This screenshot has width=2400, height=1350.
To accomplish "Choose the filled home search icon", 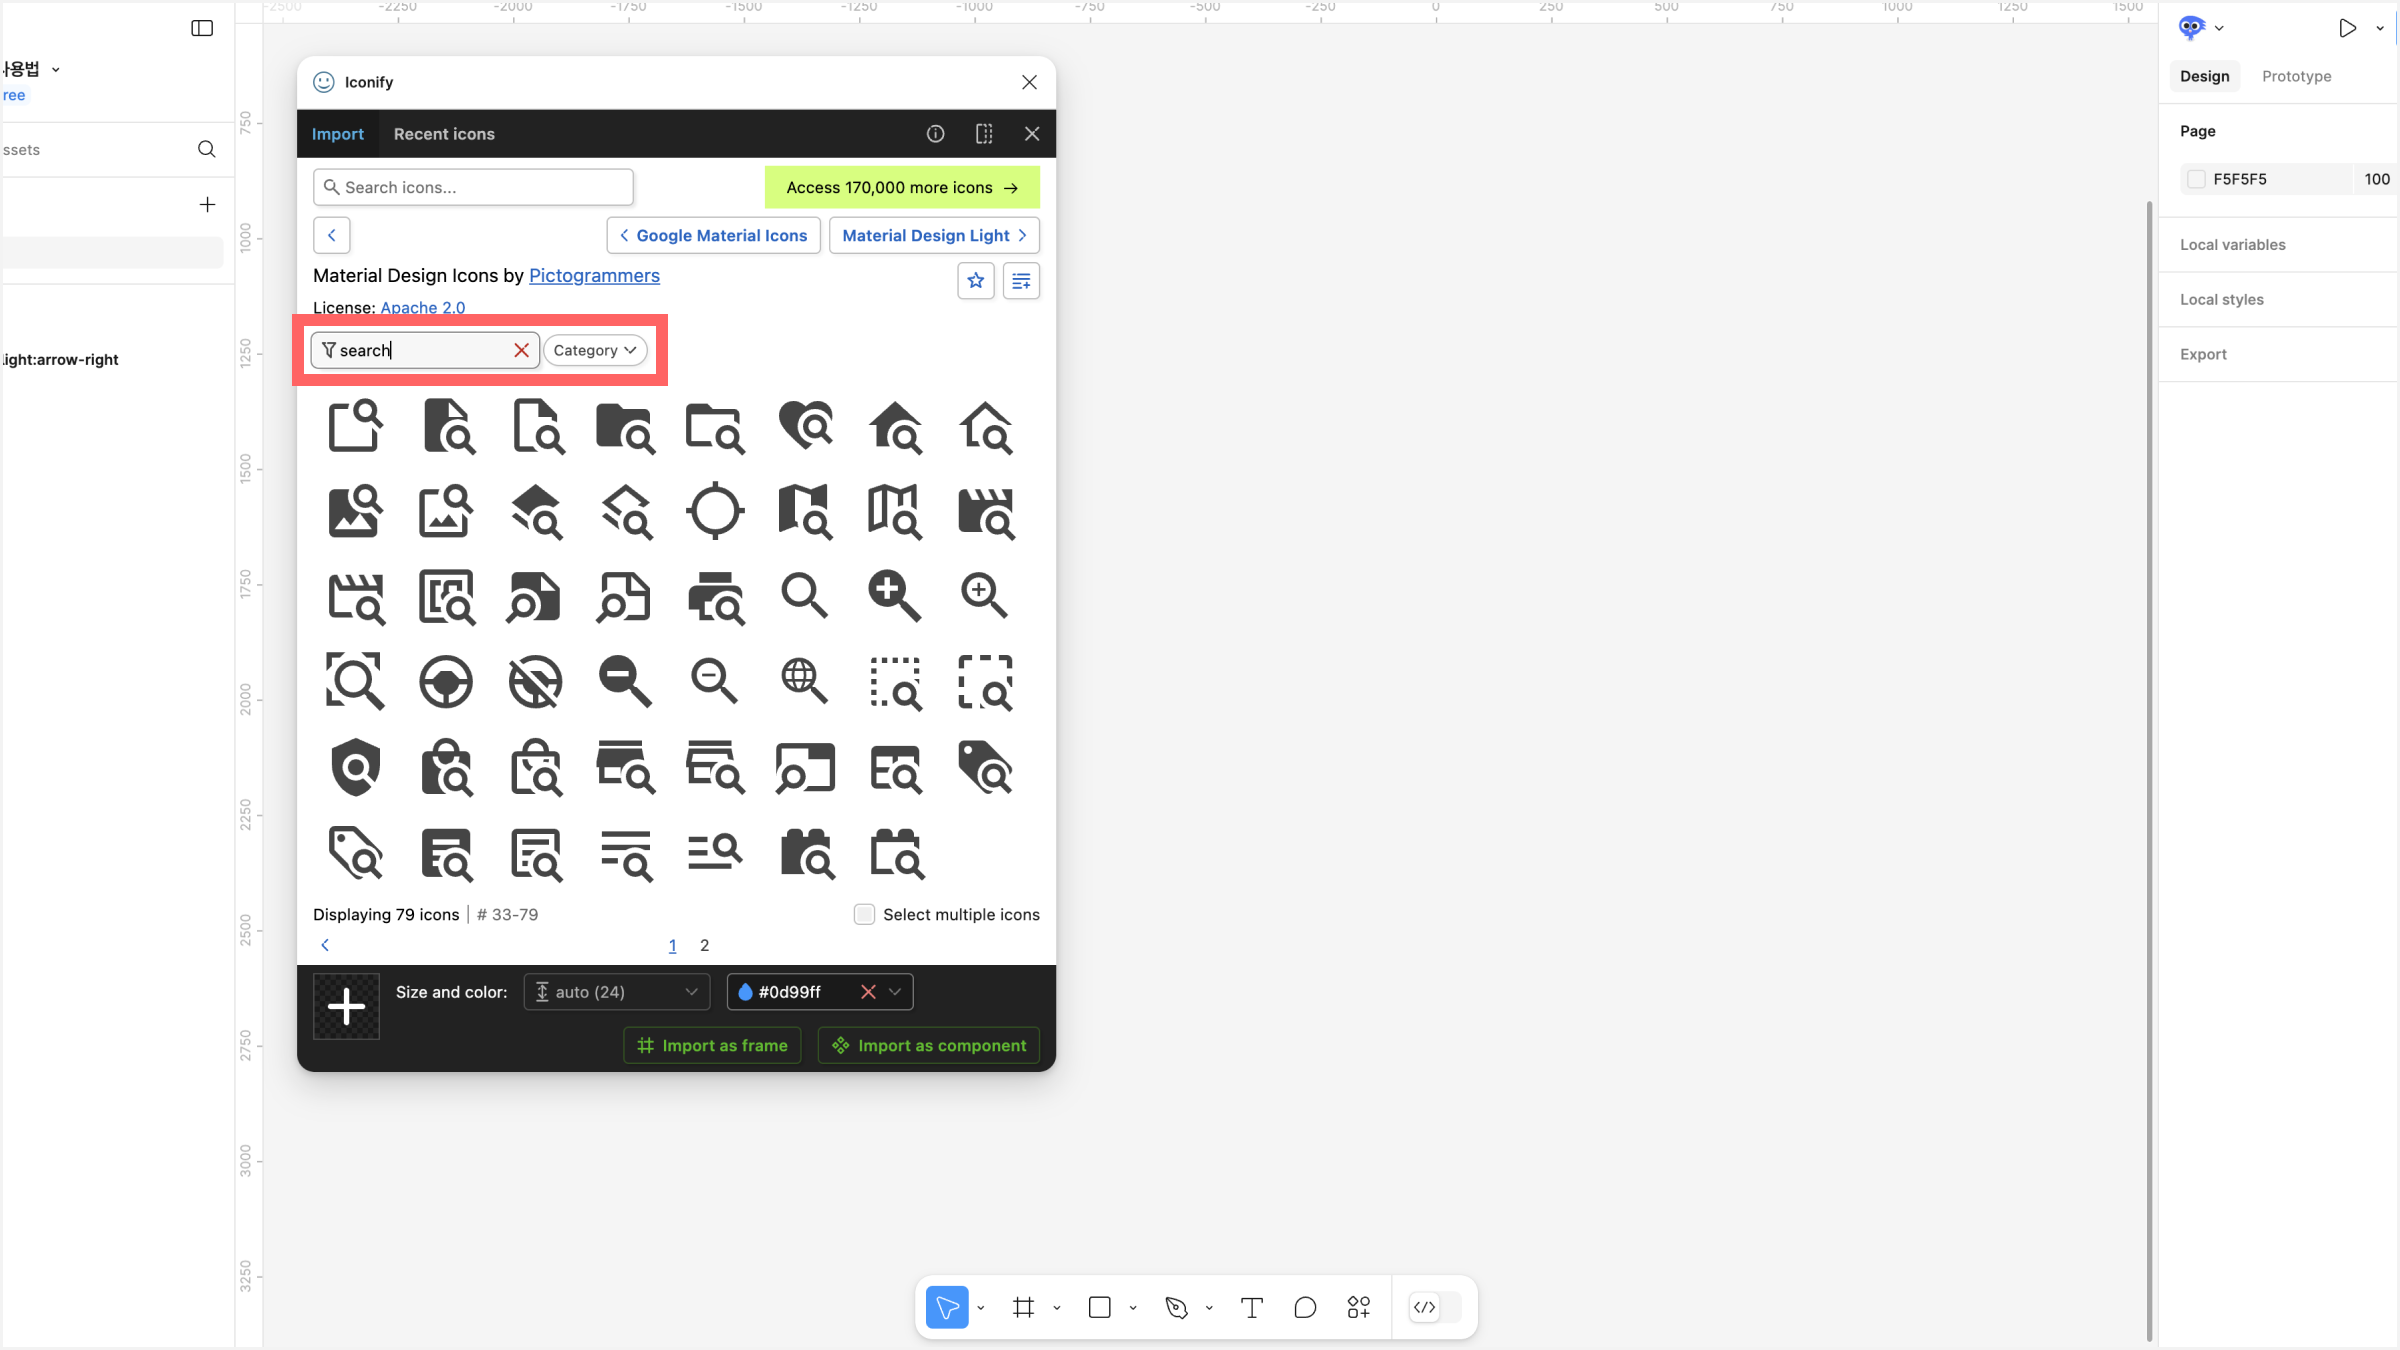I will coord(895,426).
